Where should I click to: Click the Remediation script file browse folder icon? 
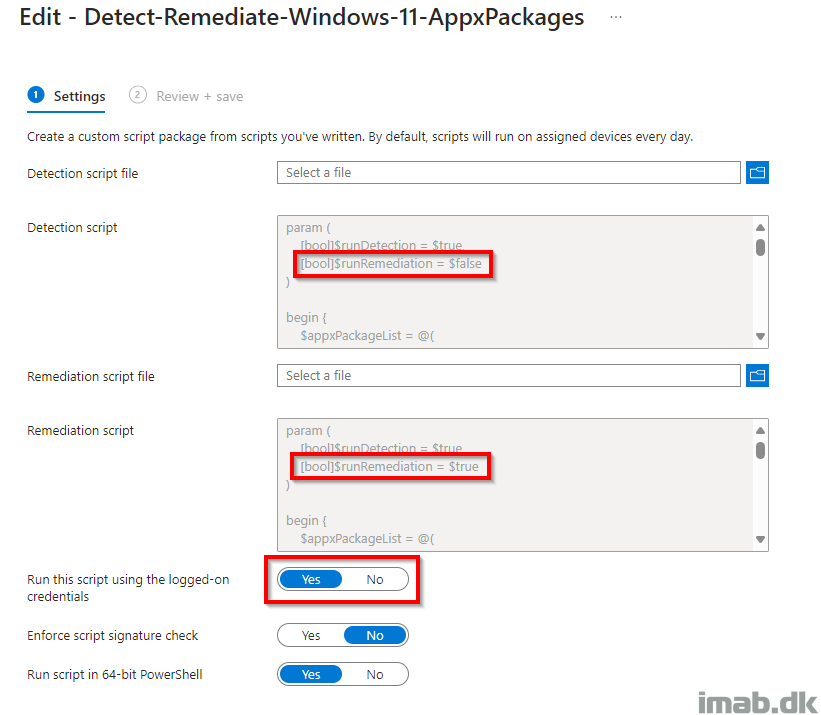point(757,375)
